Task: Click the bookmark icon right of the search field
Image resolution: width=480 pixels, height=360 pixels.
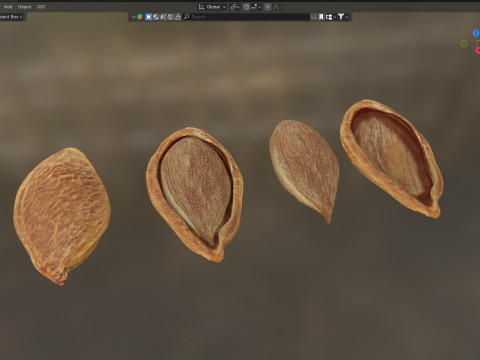Action: click(x=321, y=17)
